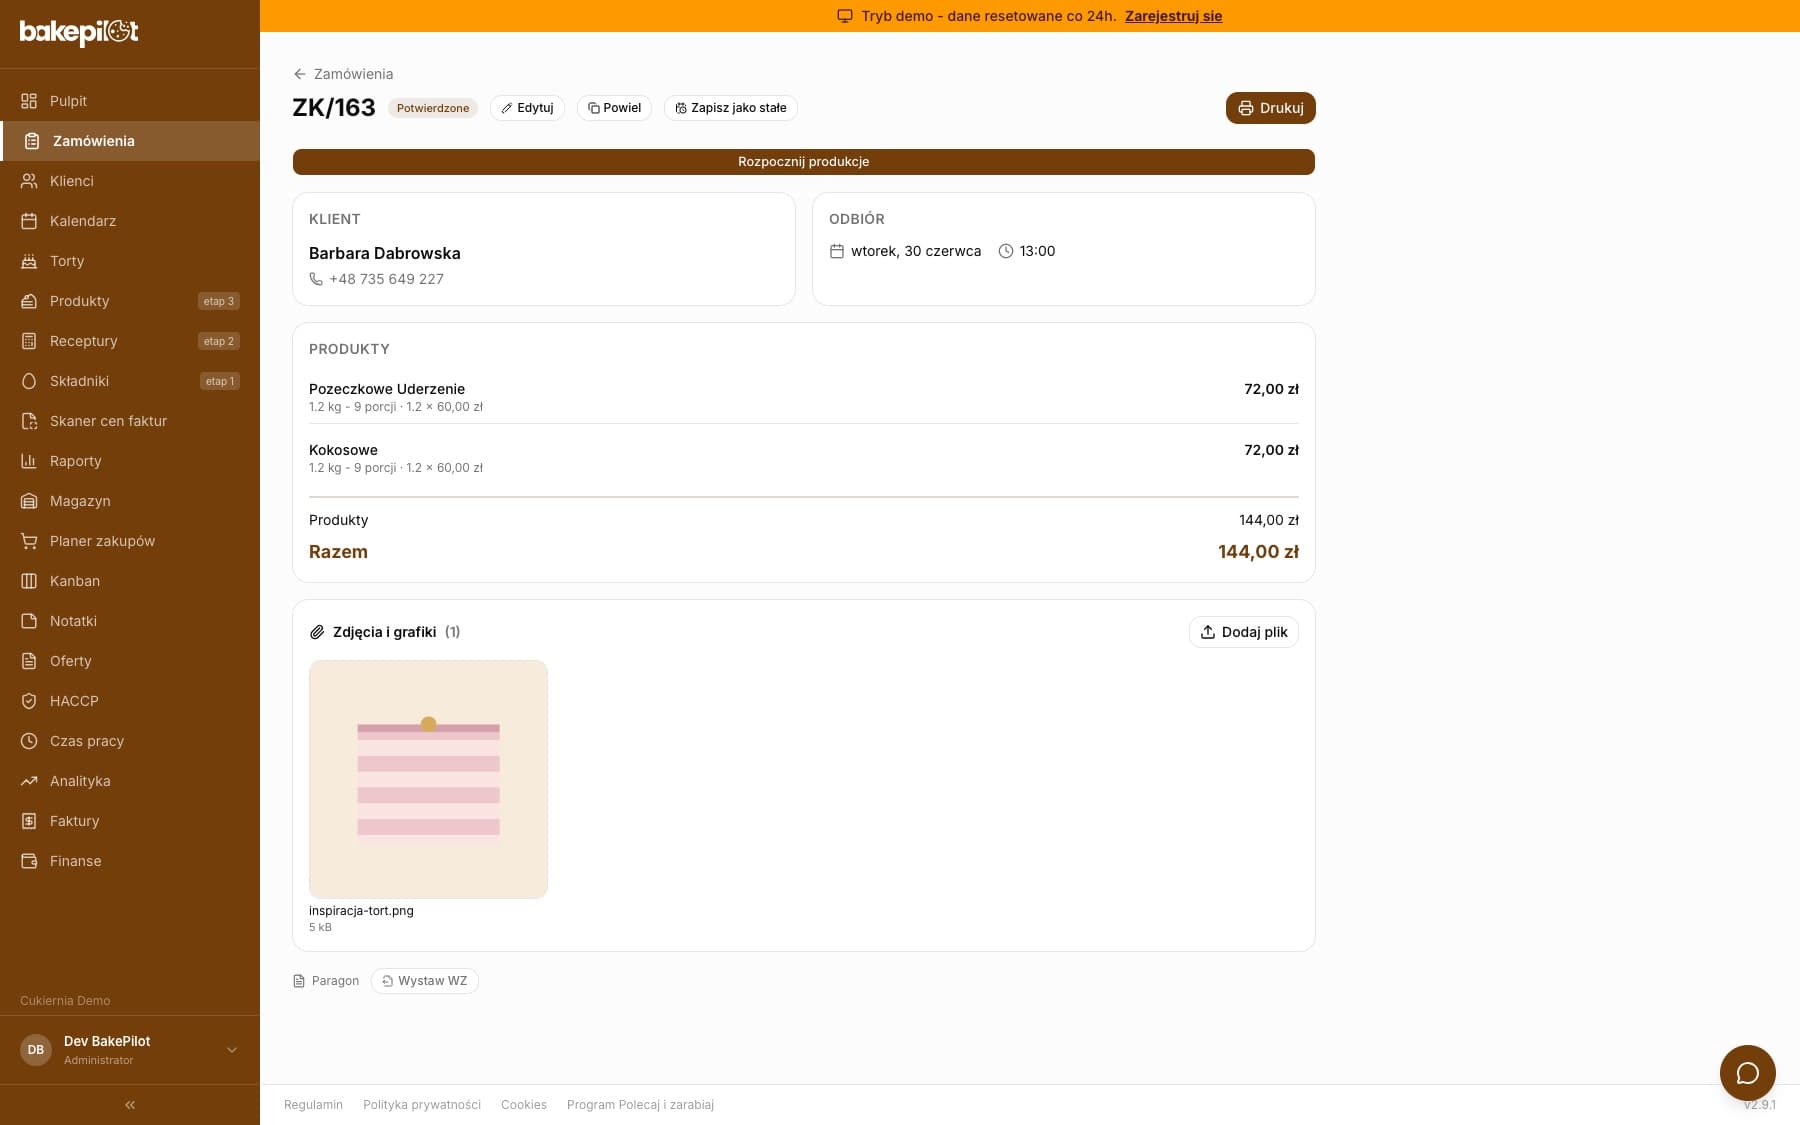
Task: Open Notatki menu item
Action: [130, 621]
